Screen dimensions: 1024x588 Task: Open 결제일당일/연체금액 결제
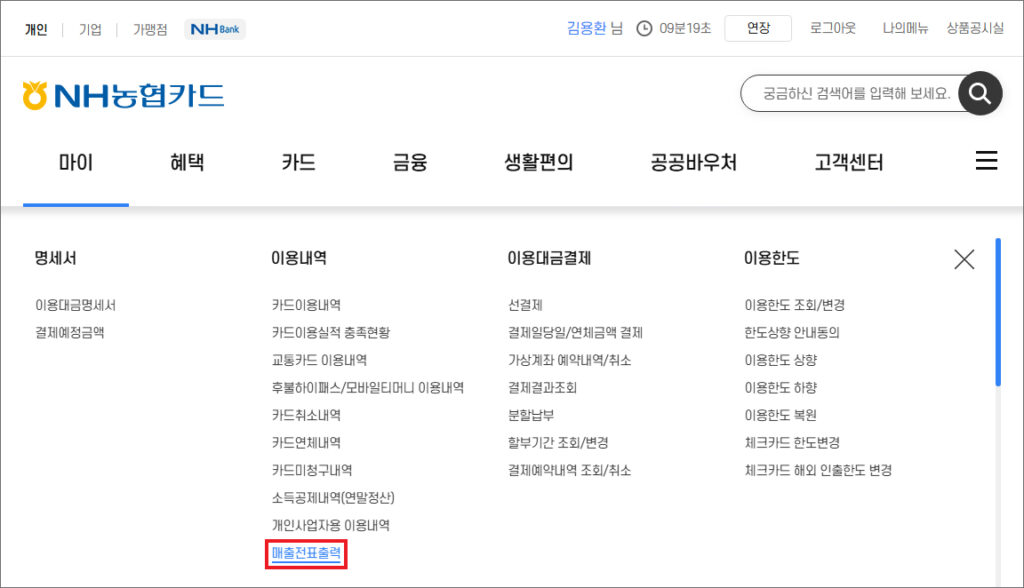click(575, 333)
